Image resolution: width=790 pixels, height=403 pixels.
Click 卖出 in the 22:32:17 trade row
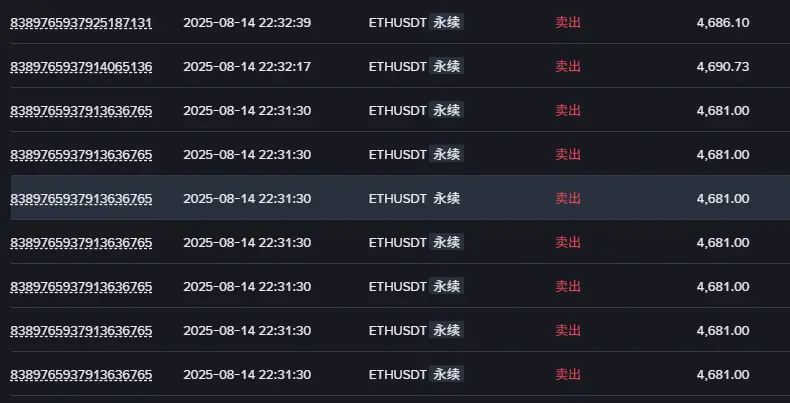[568, 66]
